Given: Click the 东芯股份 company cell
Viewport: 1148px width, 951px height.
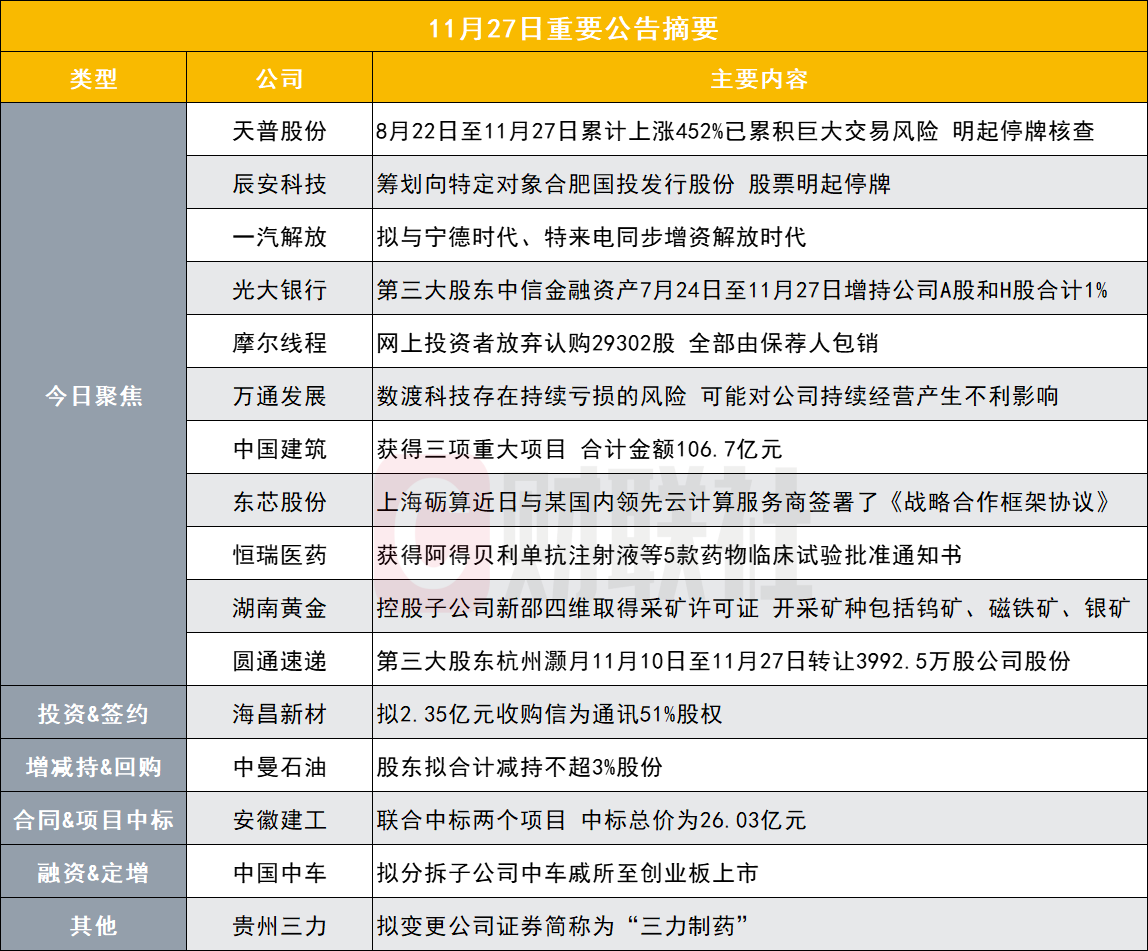Looking at the screenshot, I should point(278,502).
